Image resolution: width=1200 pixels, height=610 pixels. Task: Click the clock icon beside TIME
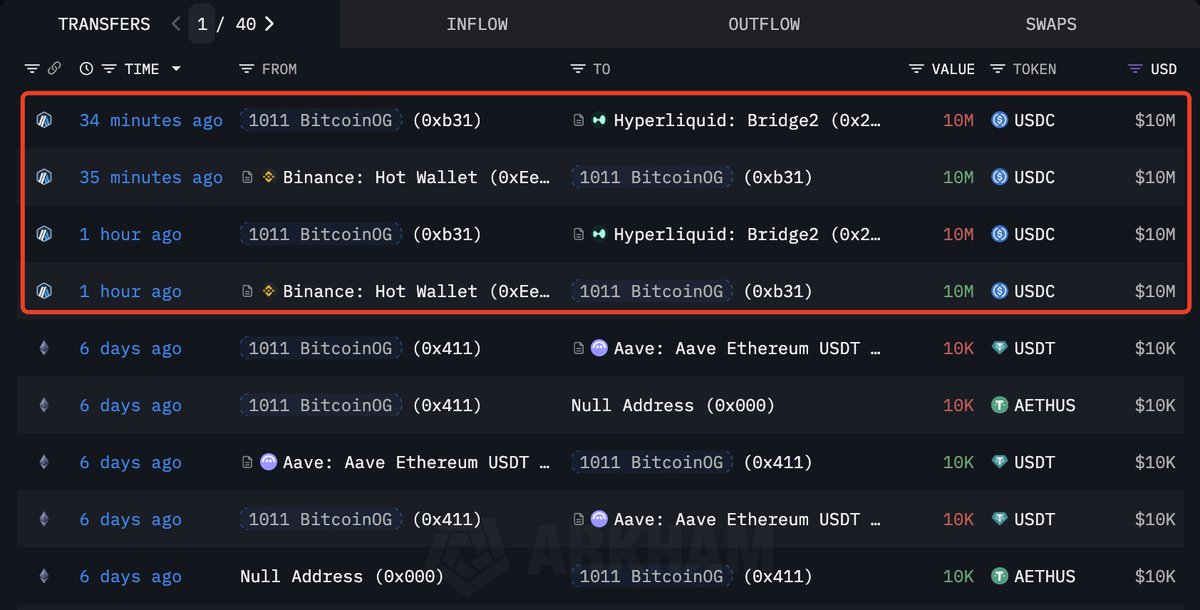point(86,69)
